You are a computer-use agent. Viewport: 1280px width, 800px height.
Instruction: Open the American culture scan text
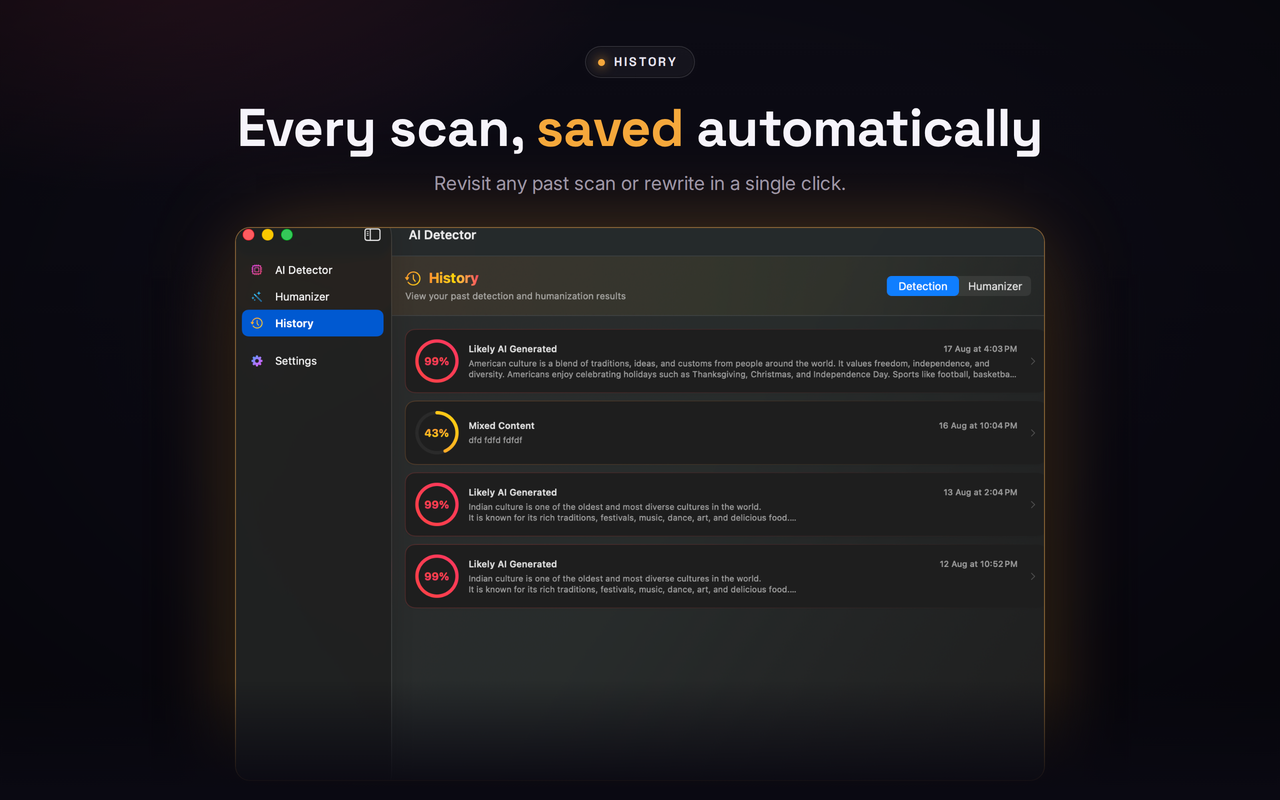coord(743,369)
